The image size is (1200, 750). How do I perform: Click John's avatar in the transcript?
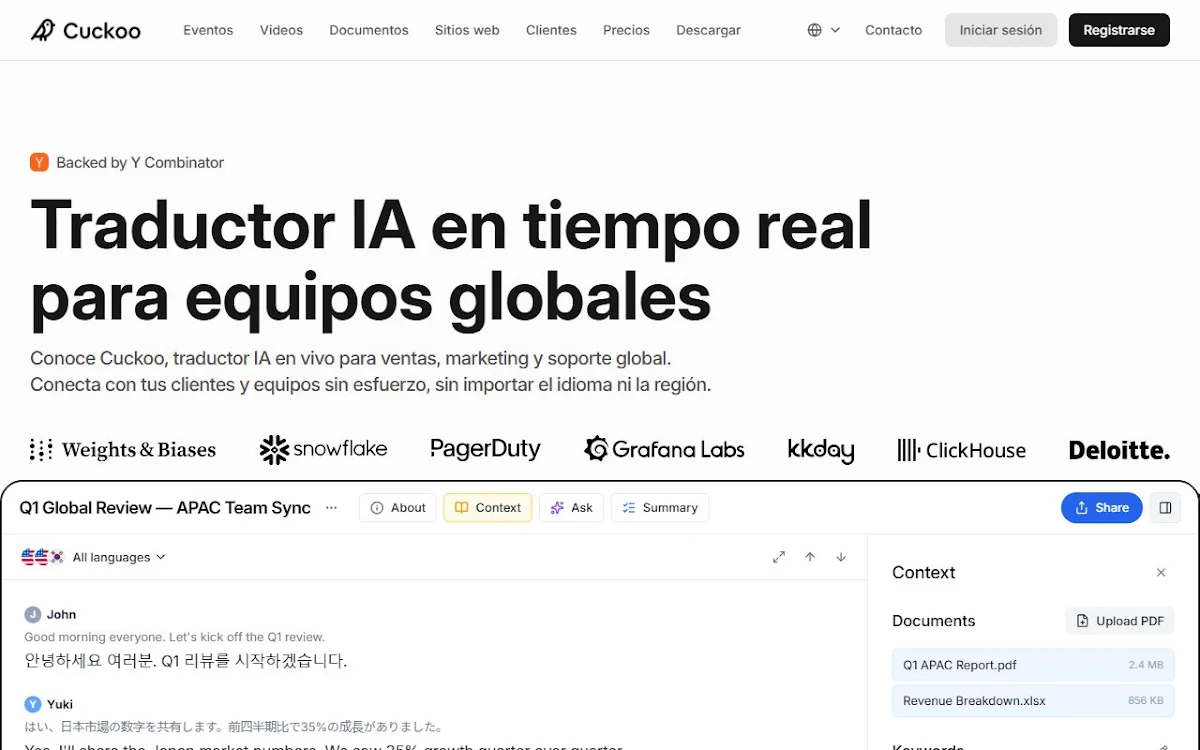tap(33, 614)
